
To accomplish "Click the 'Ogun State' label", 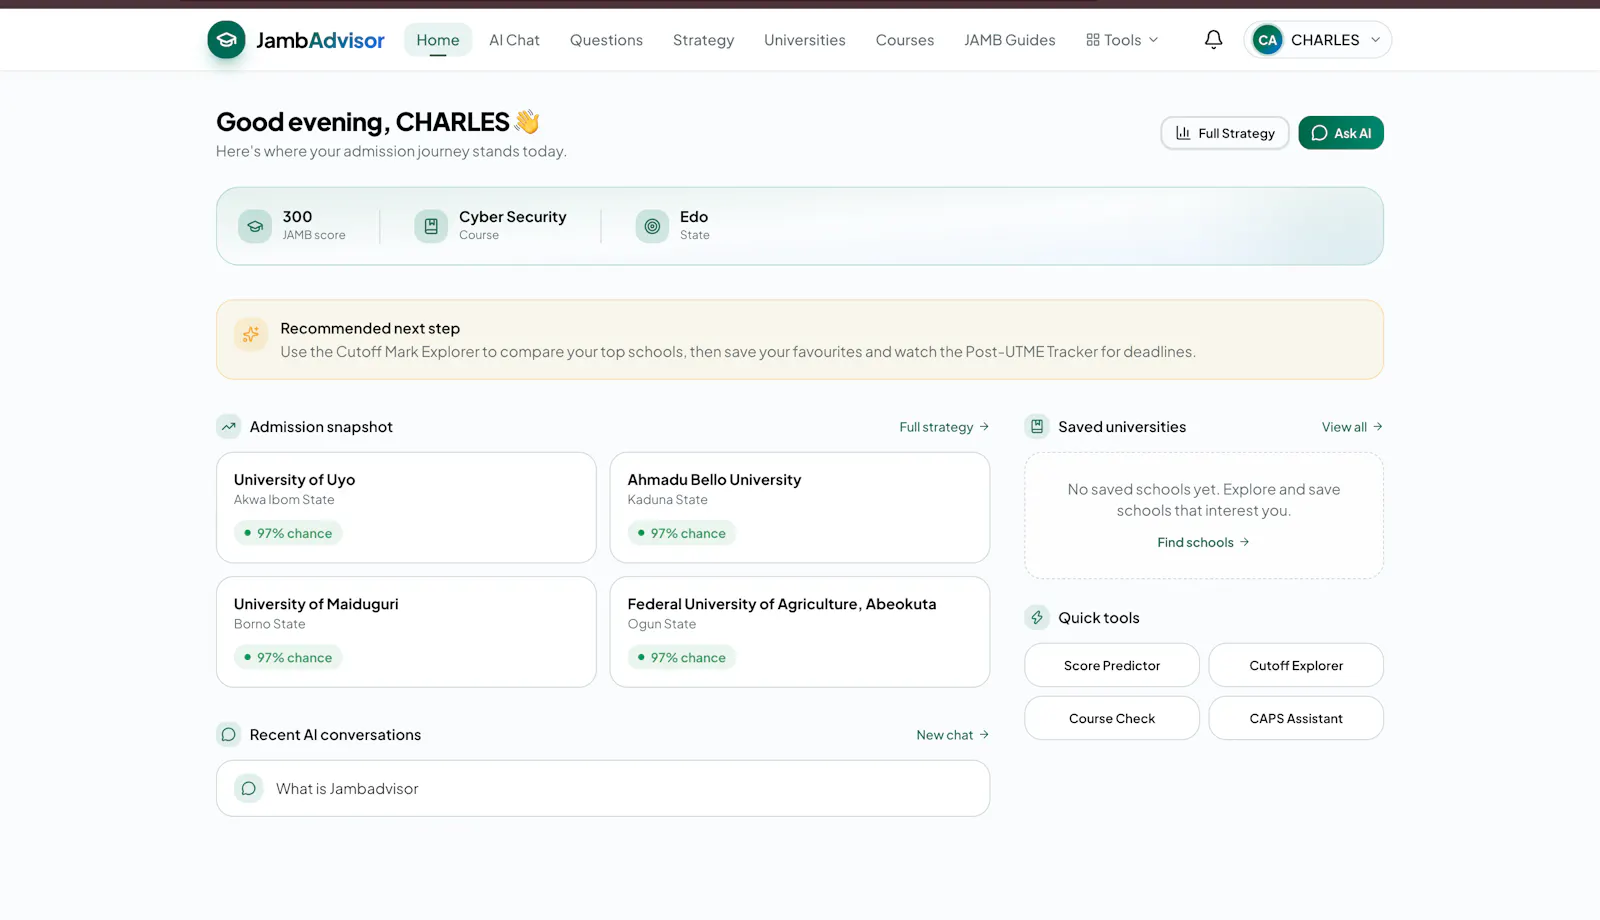I will [x=662, y=624].
